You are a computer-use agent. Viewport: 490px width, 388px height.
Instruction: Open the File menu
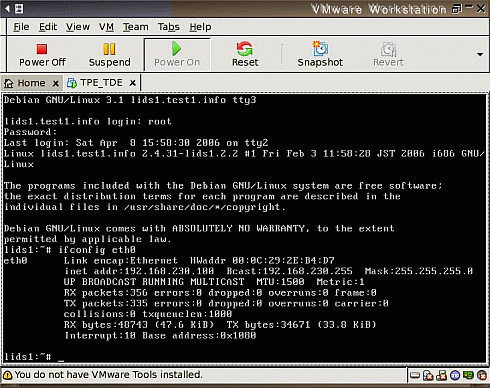click(x=21, y=27)
